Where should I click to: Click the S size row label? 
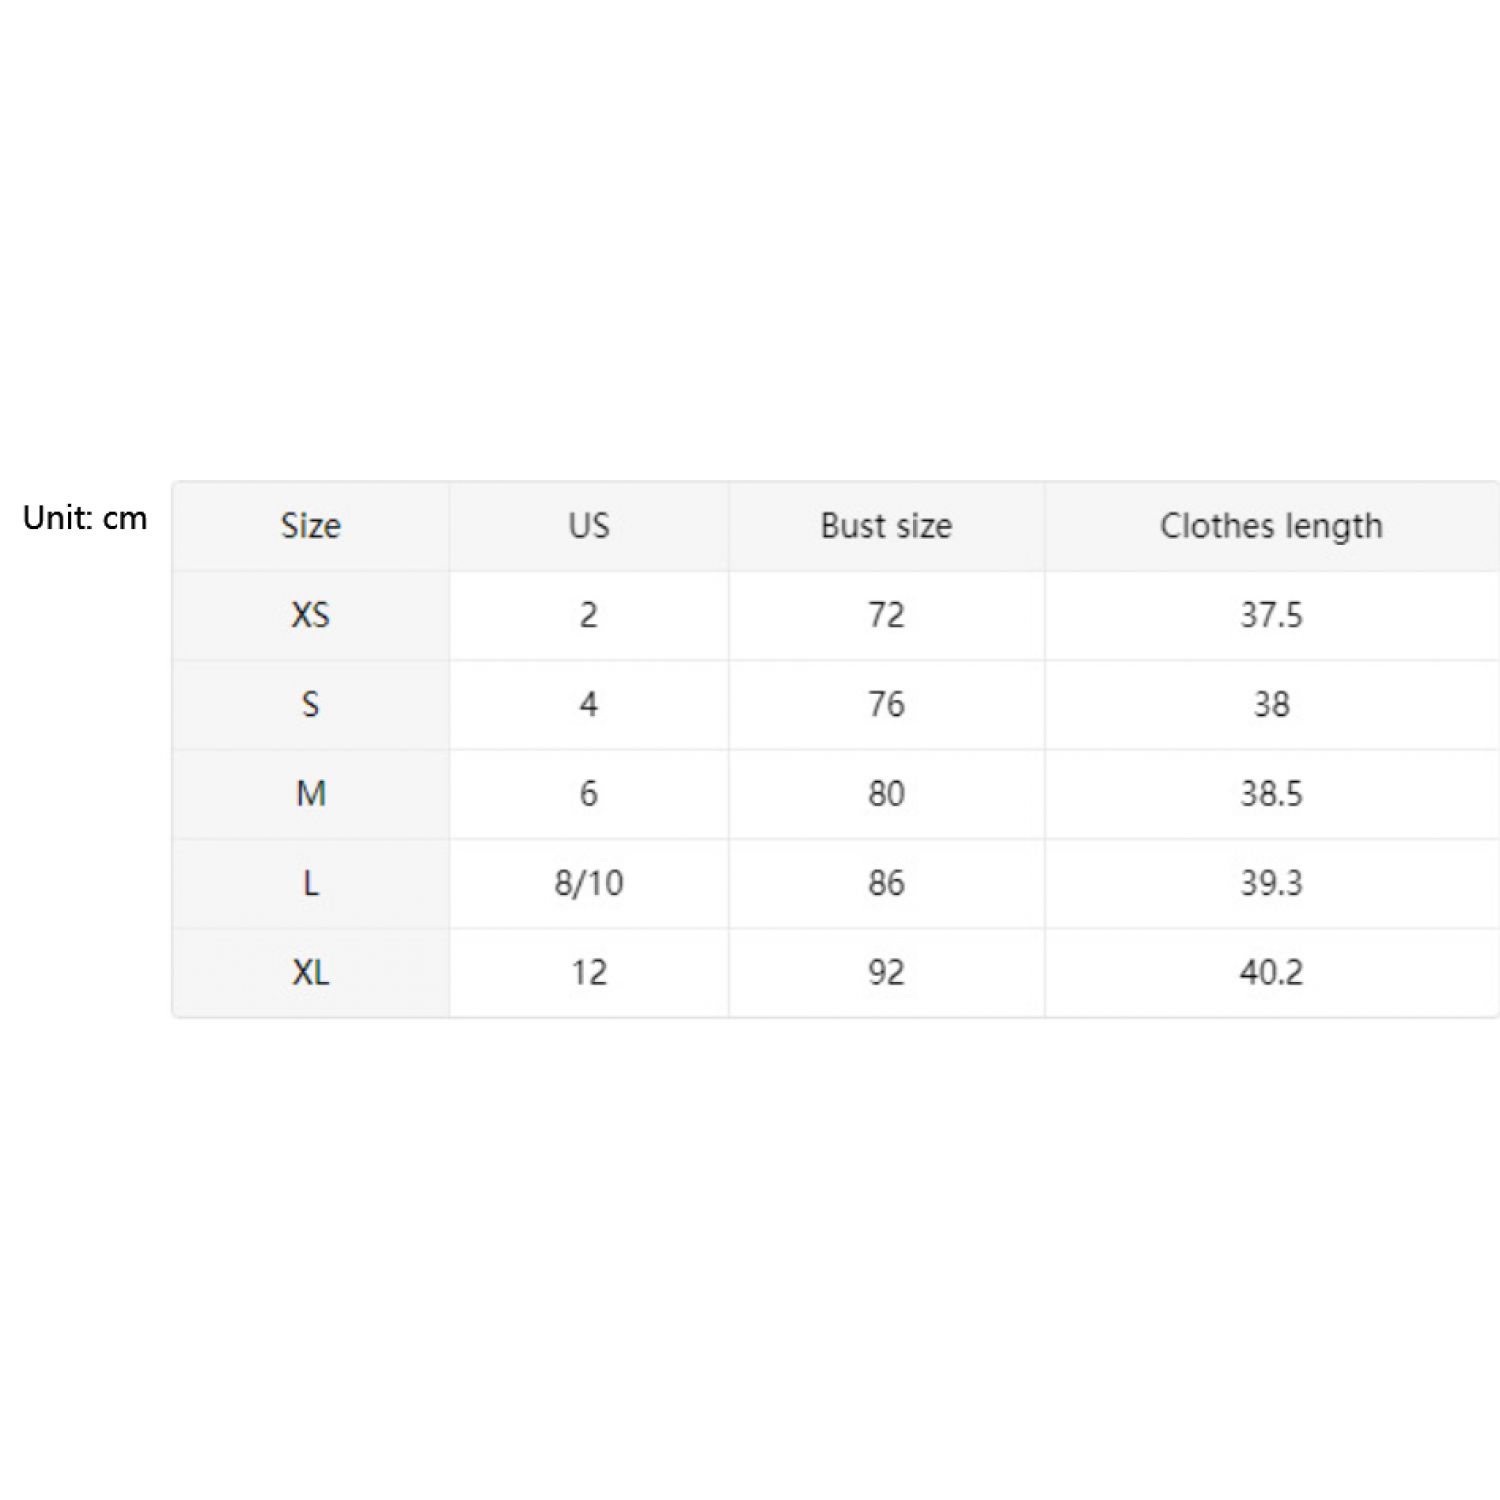311,704
